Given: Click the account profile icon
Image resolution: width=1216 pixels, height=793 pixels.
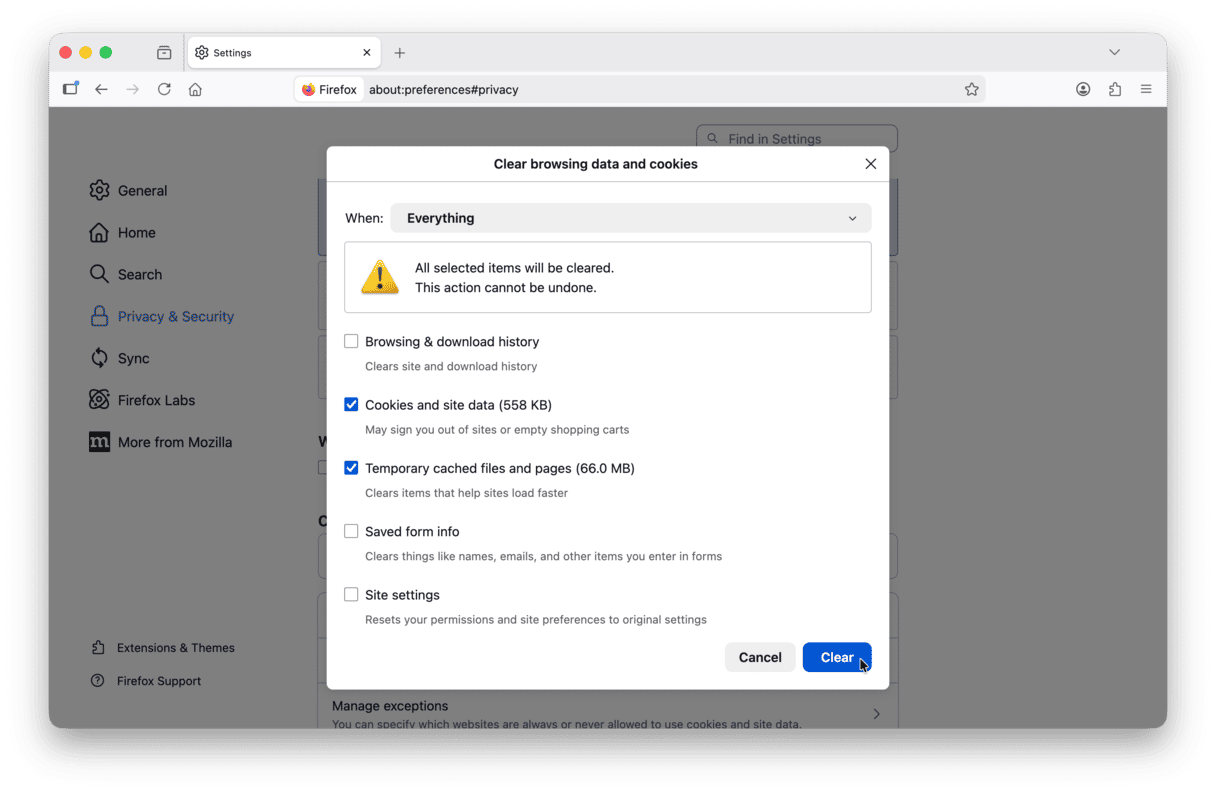Looking at the screenshot, I should 1083,89.
